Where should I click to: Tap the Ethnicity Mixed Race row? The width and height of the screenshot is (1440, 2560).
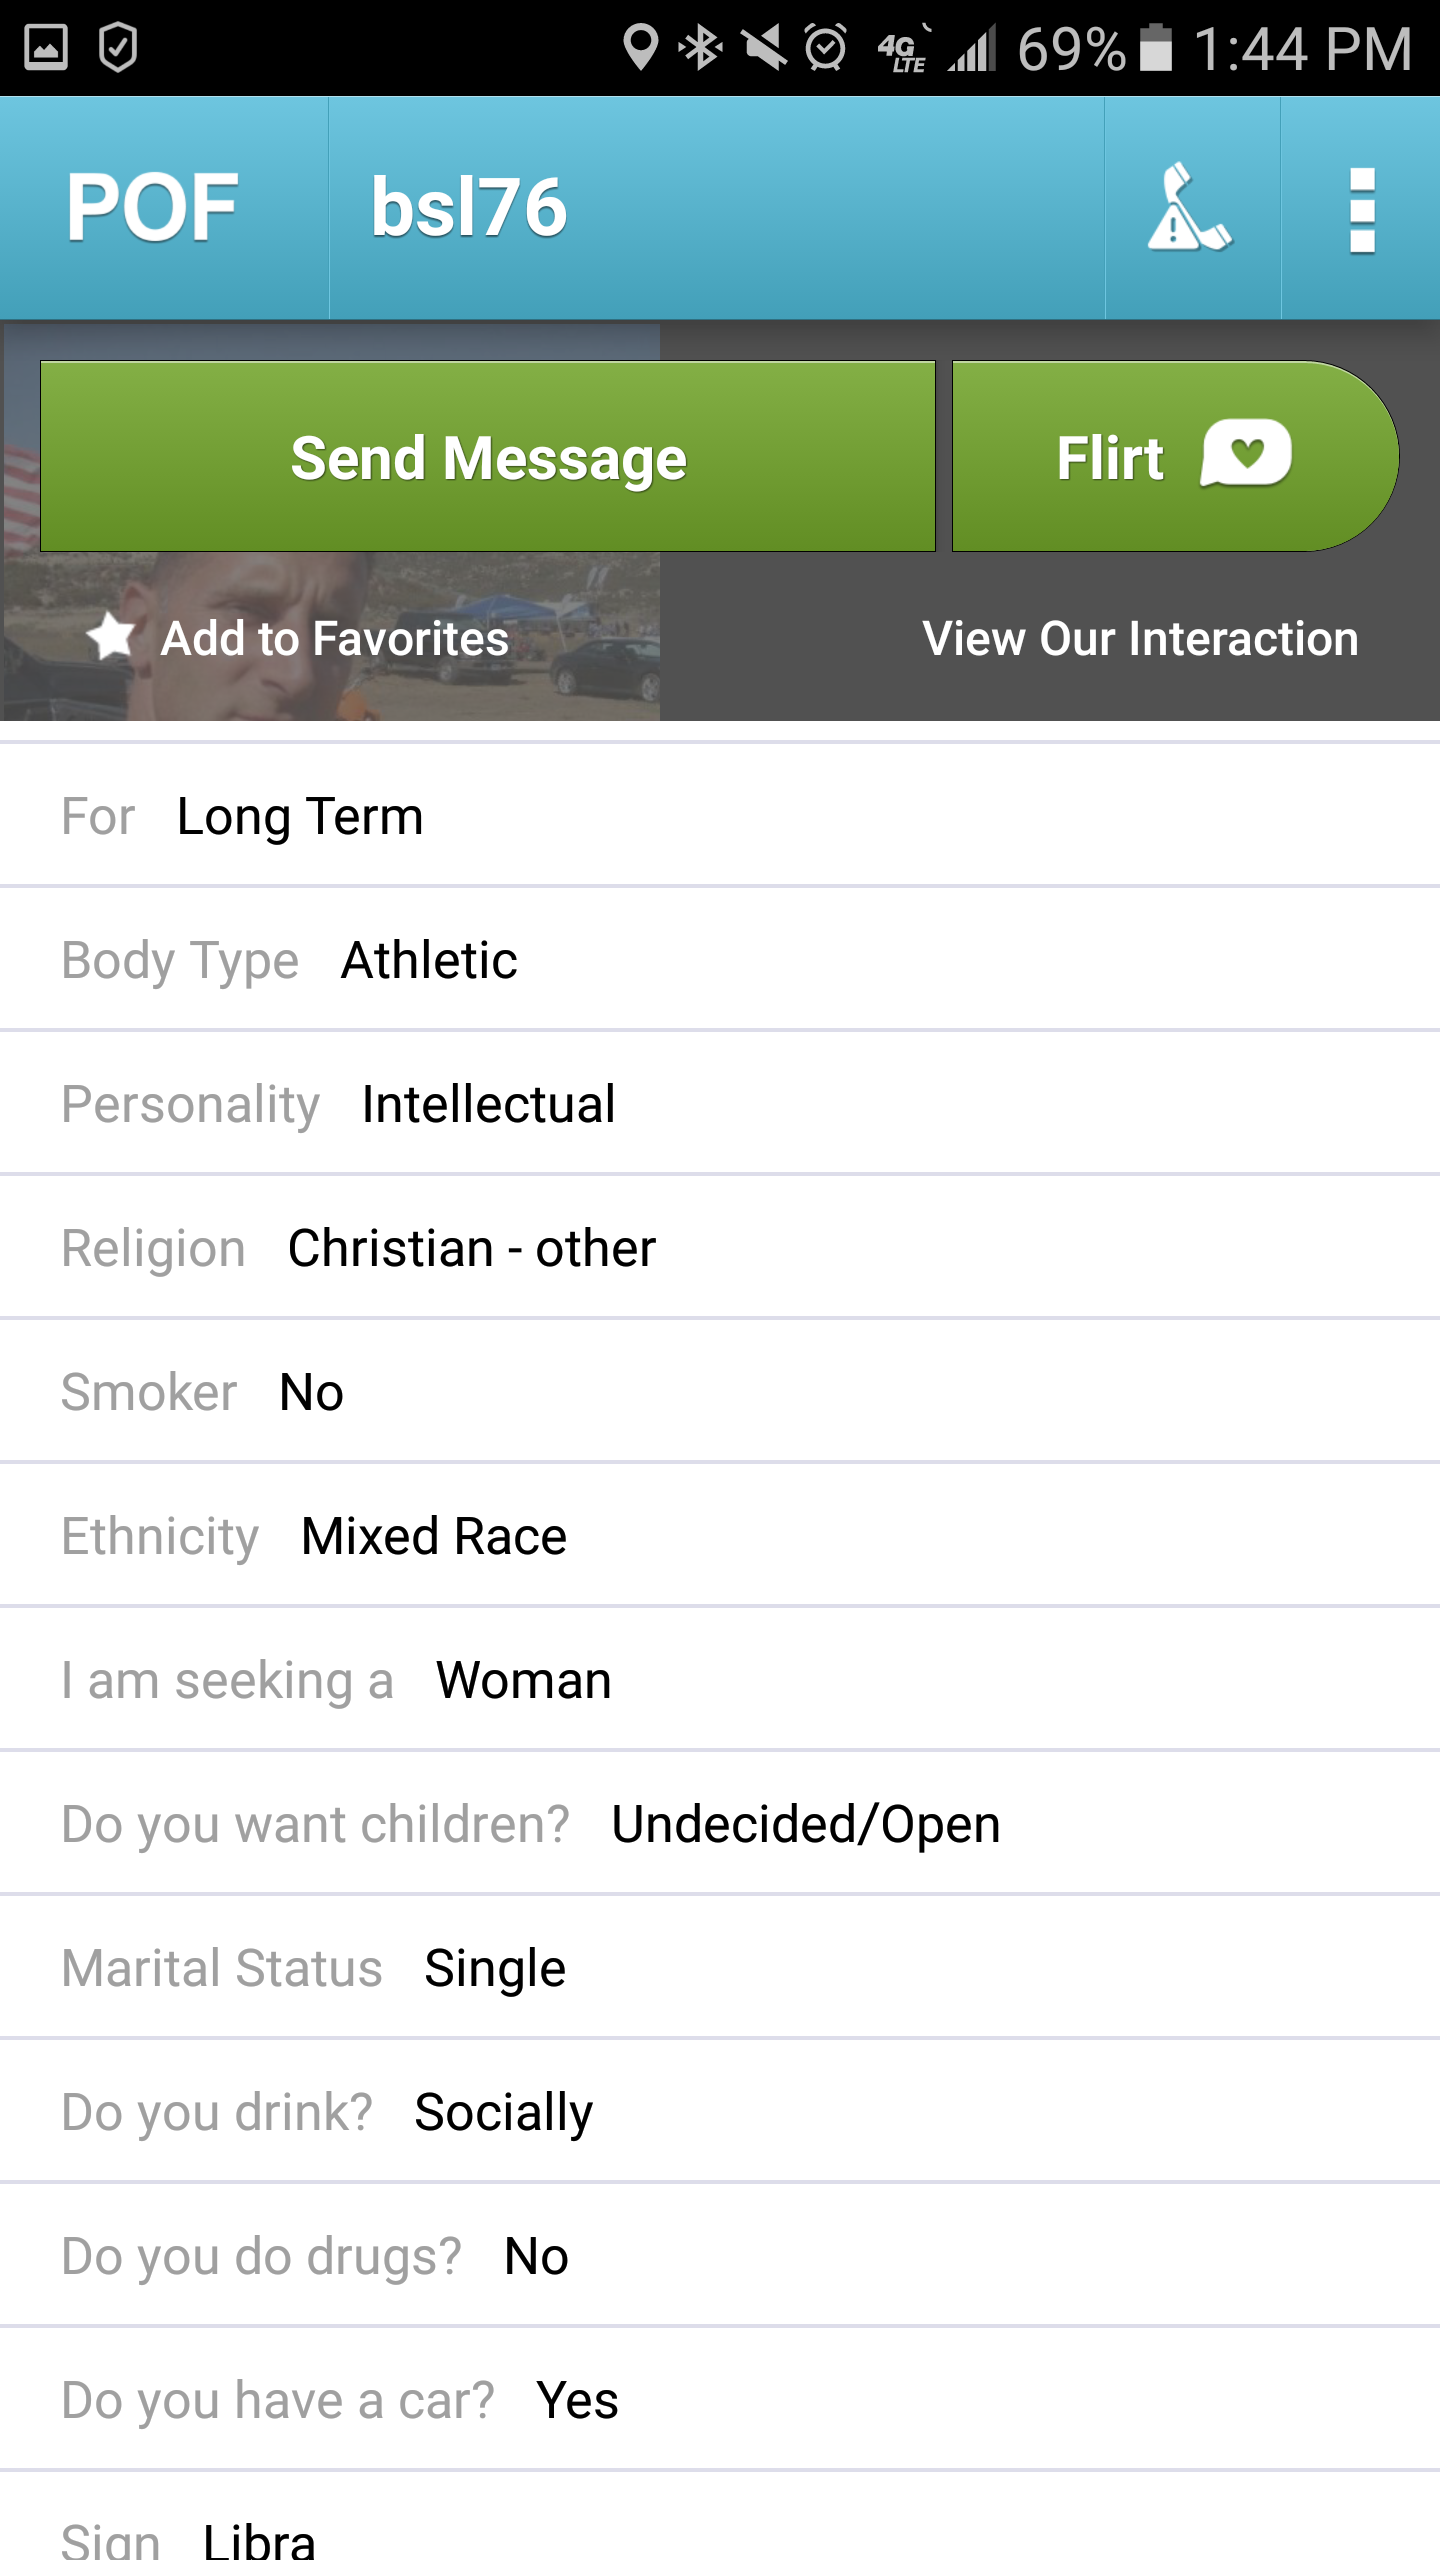[720, 1536]
